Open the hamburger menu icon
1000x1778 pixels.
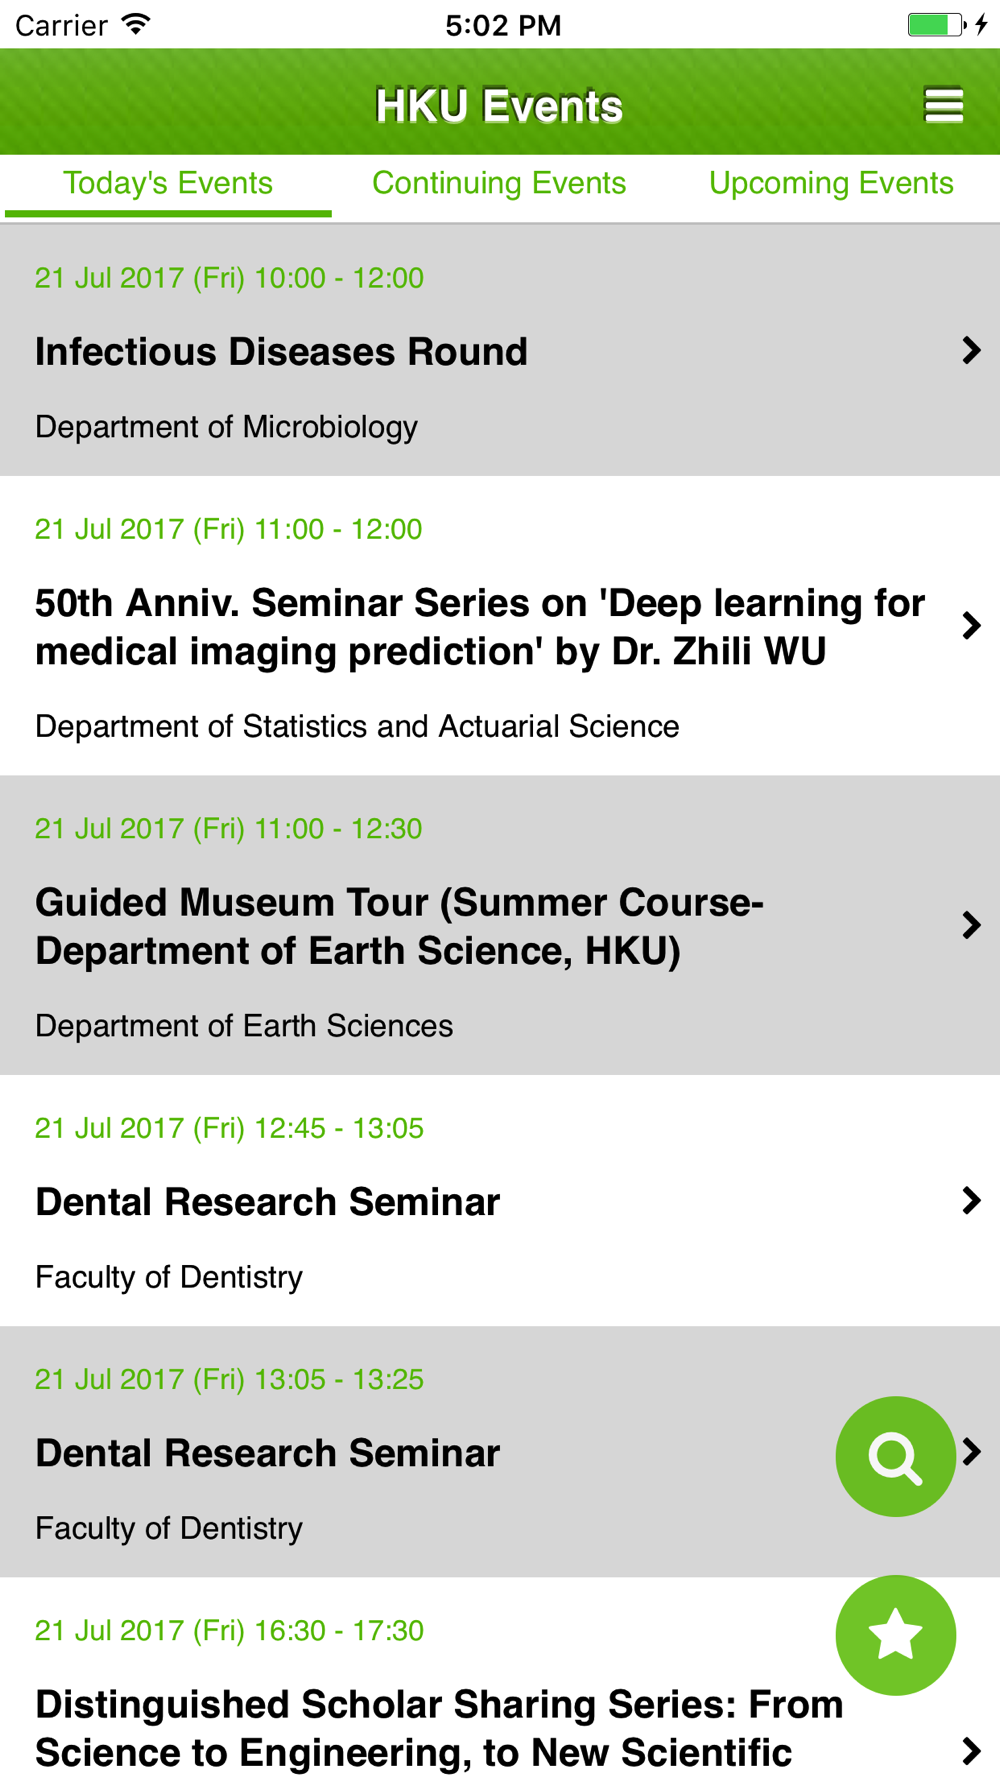[943, 105]
